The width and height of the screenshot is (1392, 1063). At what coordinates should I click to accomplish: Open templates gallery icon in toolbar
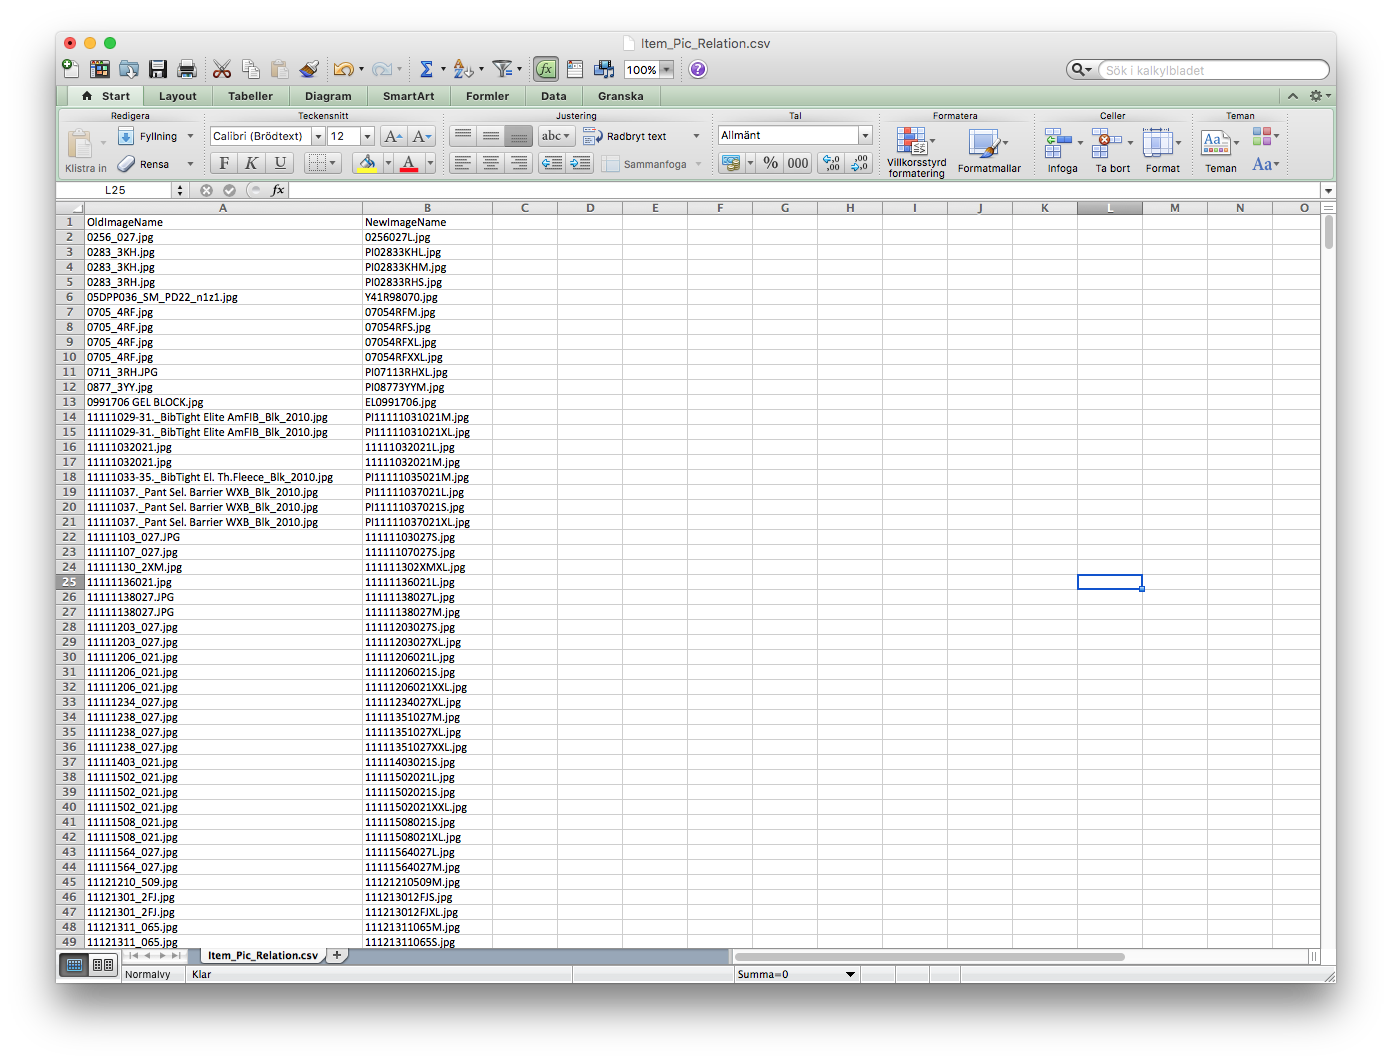click(x=100, y=69)
